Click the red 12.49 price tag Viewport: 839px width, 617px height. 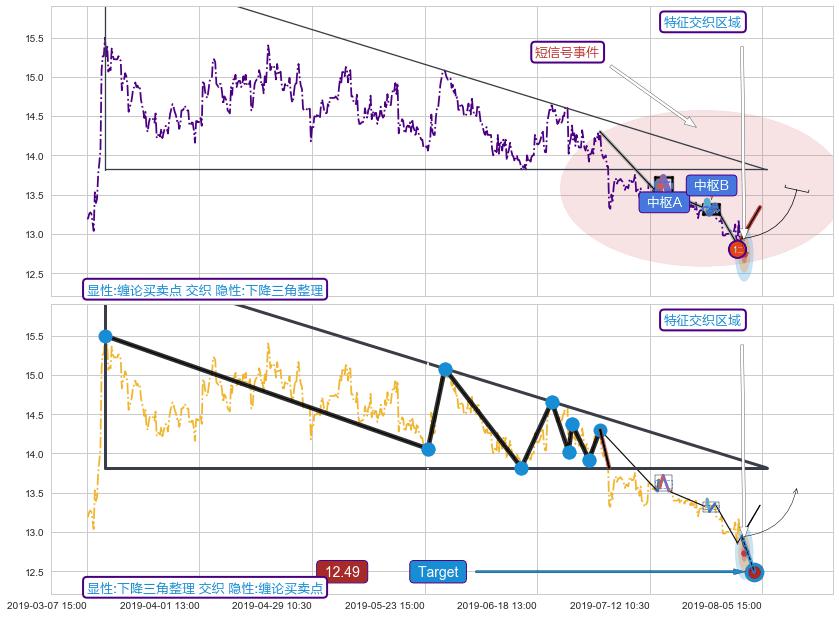pyautogui.click(x=342, y=572)
